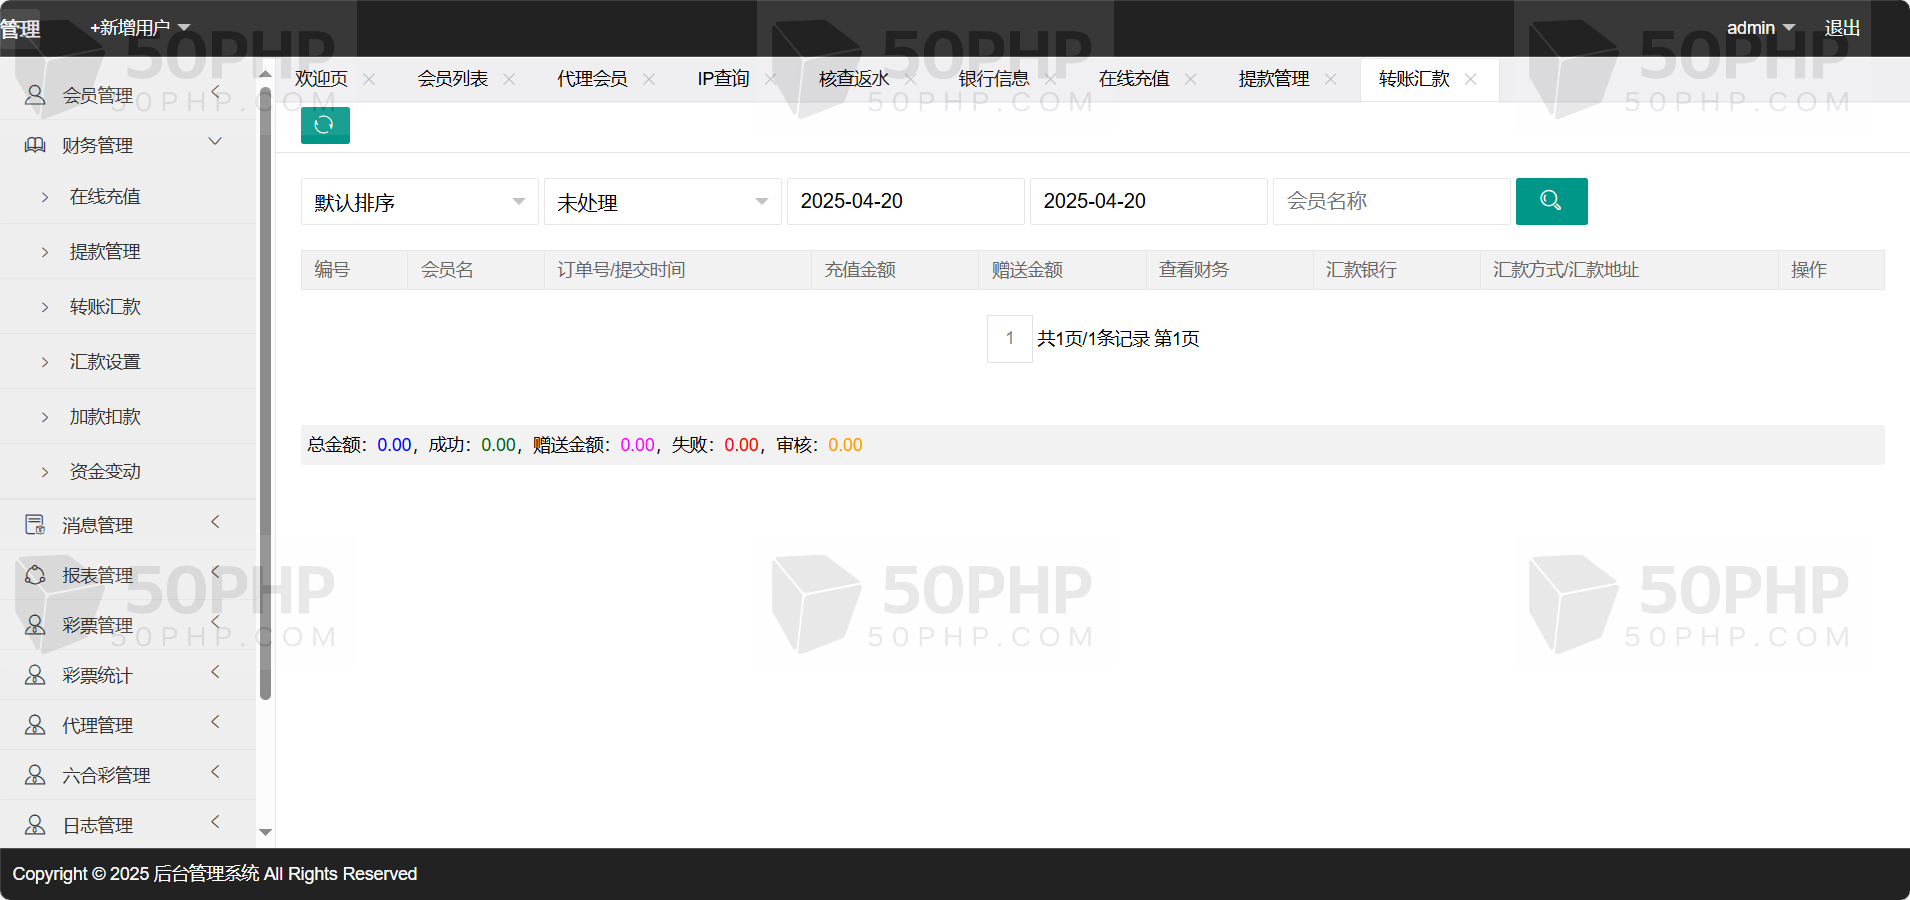Viewport: 1910px width, 900px height.
Task: Open the 未处理 status dropdown
Action: pyautogui.click(x=662, y=202)
